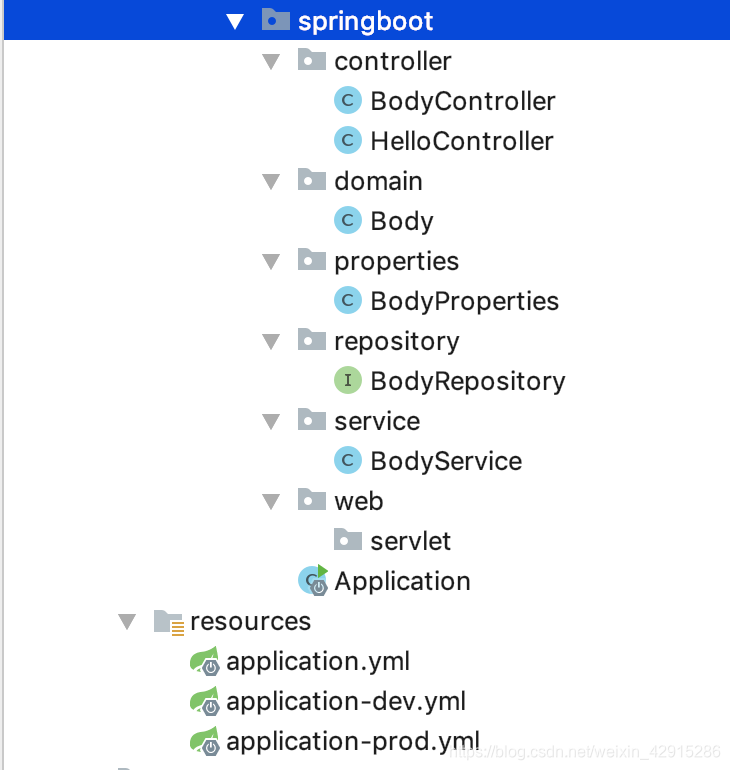The height and width of the screenshot is (770, 730).
Task: Click the resources folder icon
Action: pos(169,622)
